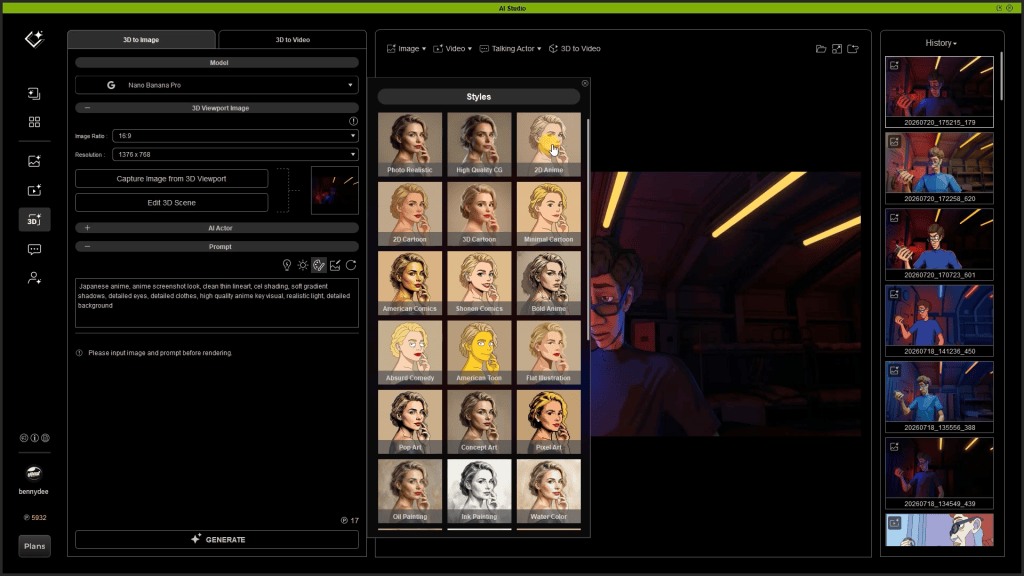Open history item 20260720_175215_179

(x=939, y=91)
